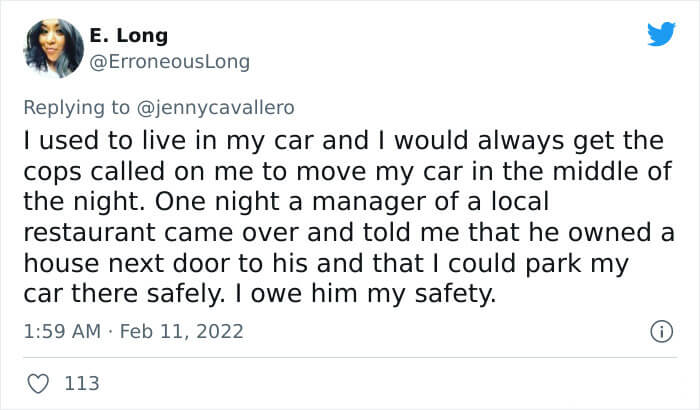The width and height of the screenshot is (700, 410).
Task: Click the tweet's first line "I used to live"
Action: (x=104, y=141)
